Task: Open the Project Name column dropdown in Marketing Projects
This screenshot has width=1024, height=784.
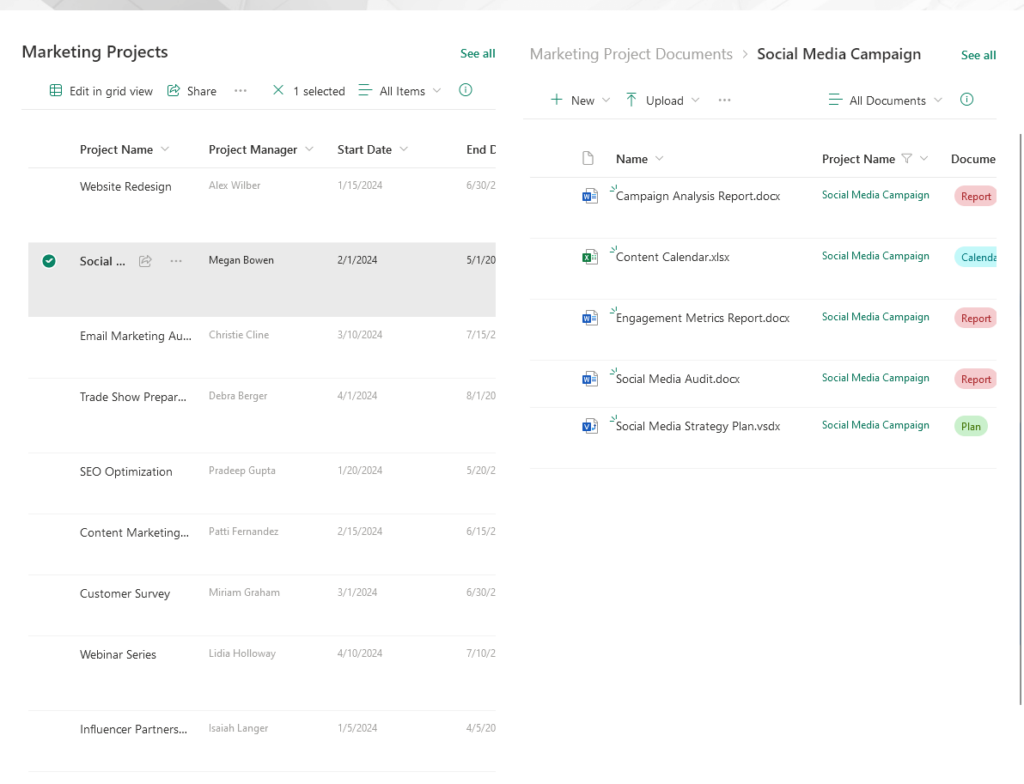Action: tap(165, 149)
